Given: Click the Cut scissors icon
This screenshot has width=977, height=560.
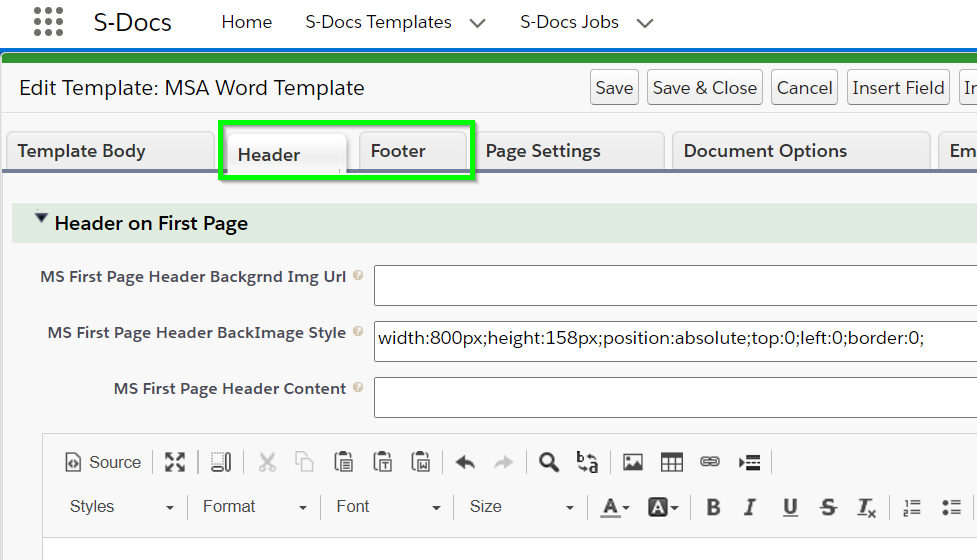Looking at the screenshot, I should (x=267, y=462).
